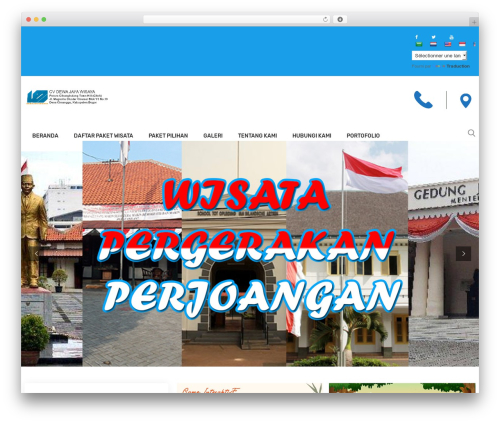Close the browser window red button

click(29, 20)
